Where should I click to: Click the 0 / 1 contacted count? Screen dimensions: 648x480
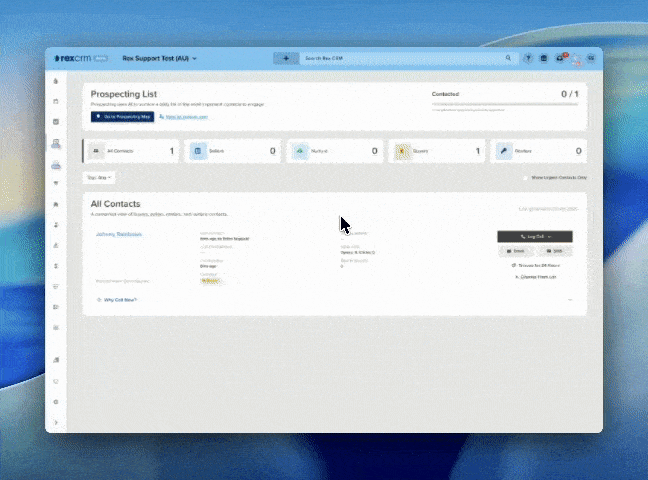[x=569, y=94]
